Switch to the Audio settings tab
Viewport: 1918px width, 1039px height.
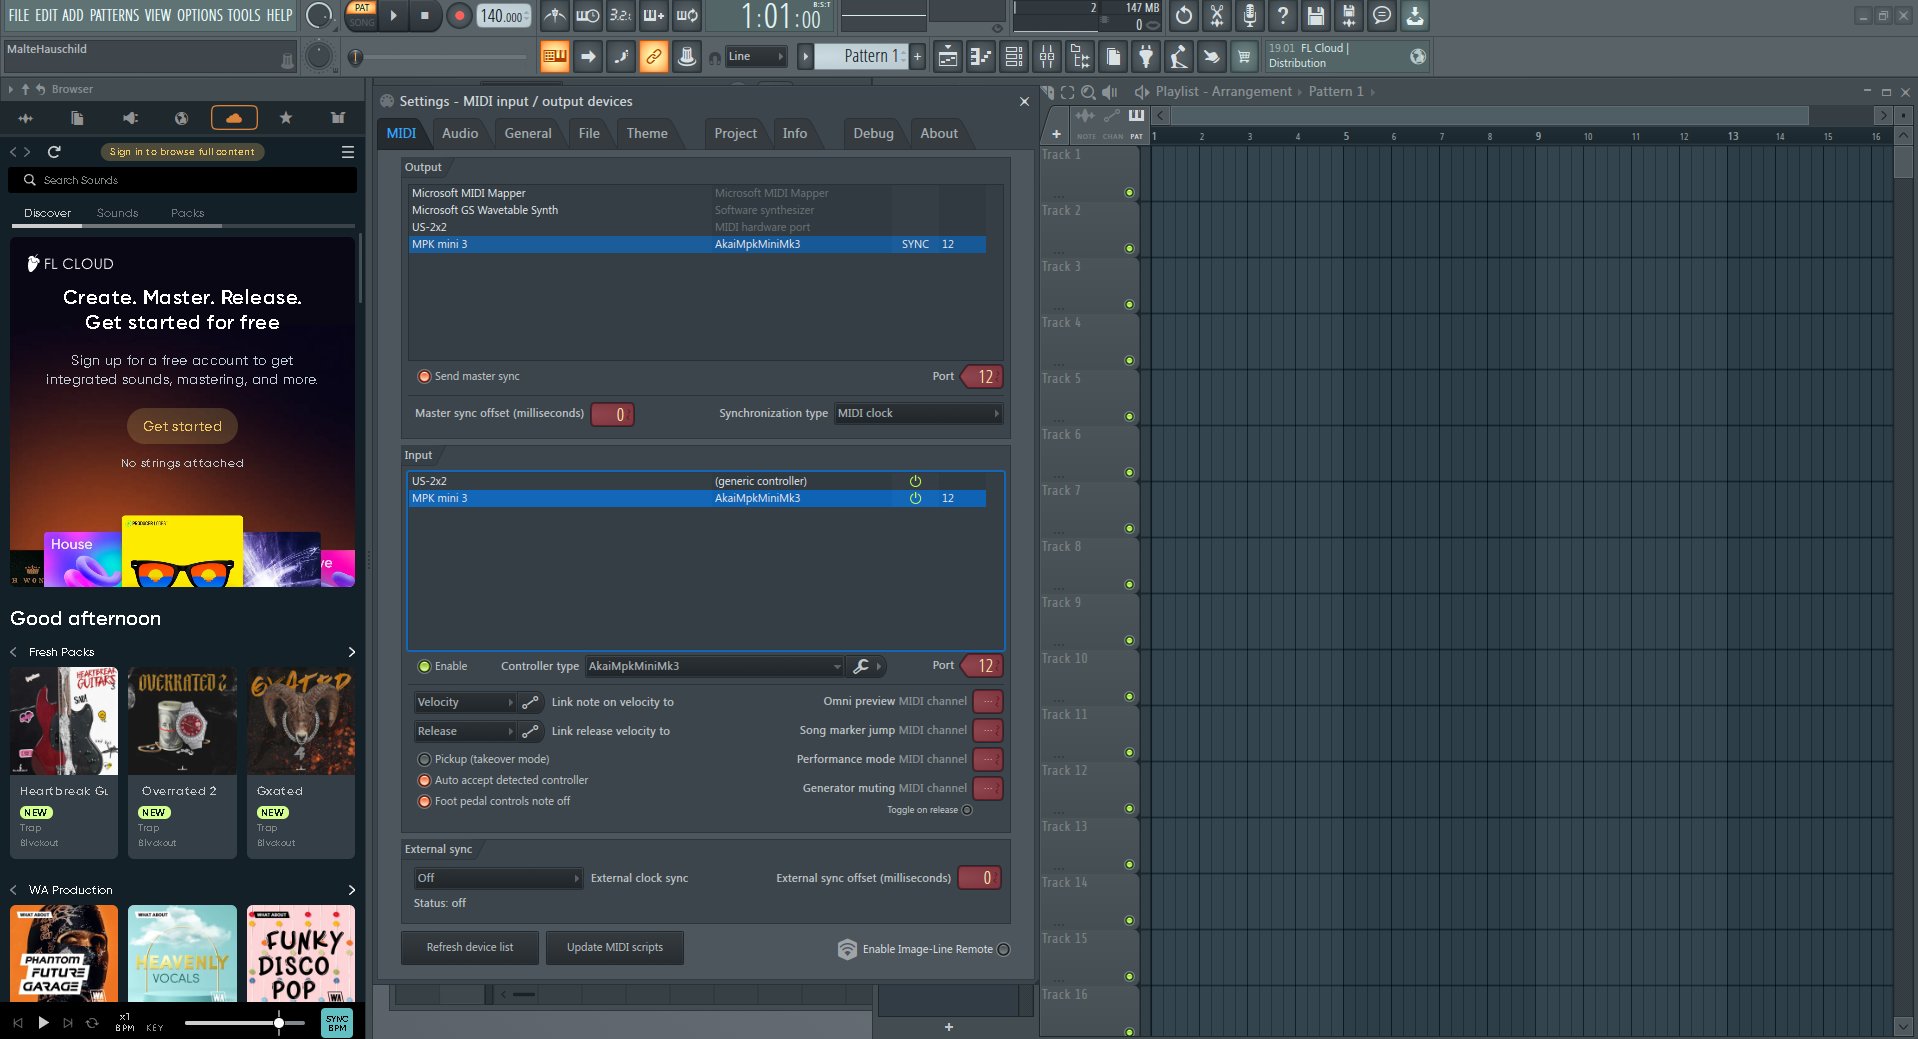460,134
